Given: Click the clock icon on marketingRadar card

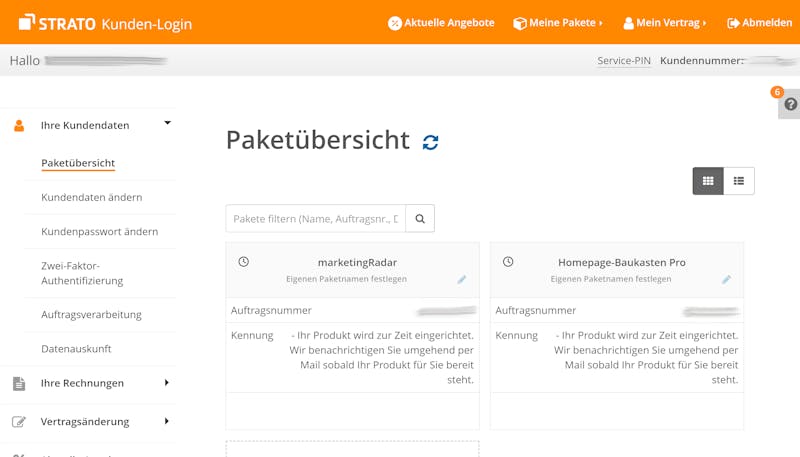Looking at the screenshot, I should [x=244, y=262].
